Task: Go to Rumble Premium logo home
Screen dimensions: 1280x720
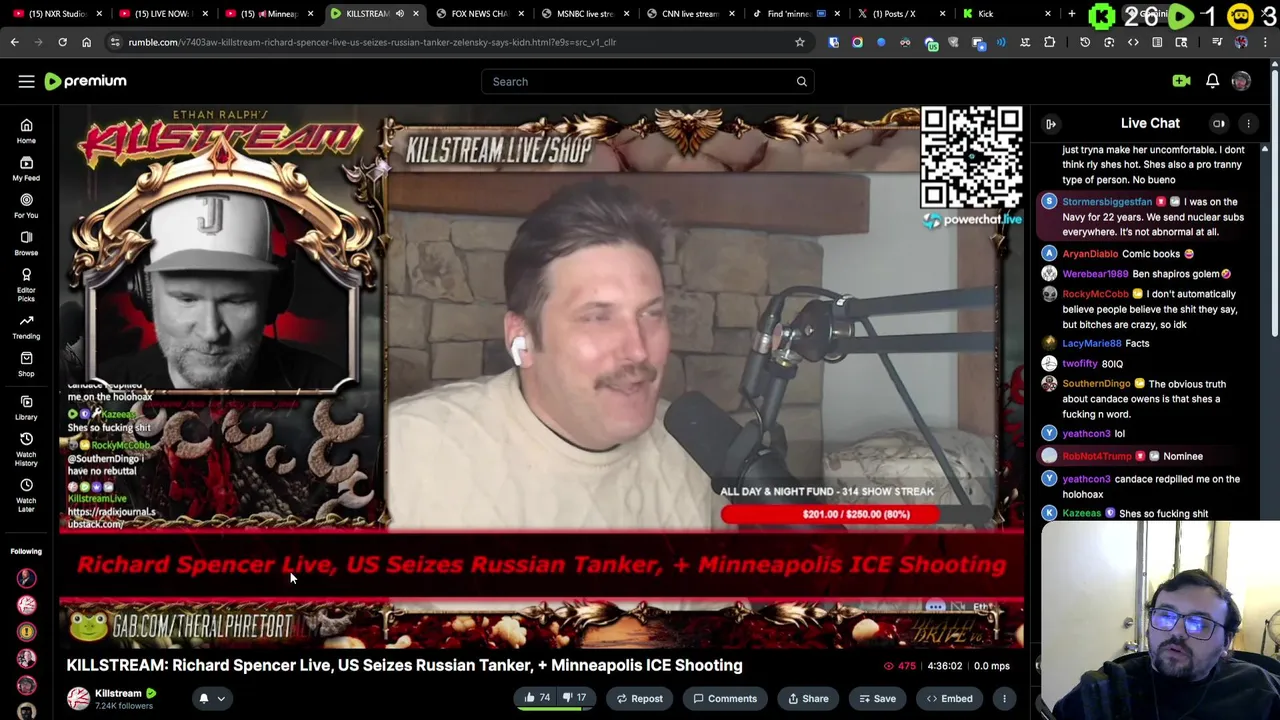Action: pos(86,81)
